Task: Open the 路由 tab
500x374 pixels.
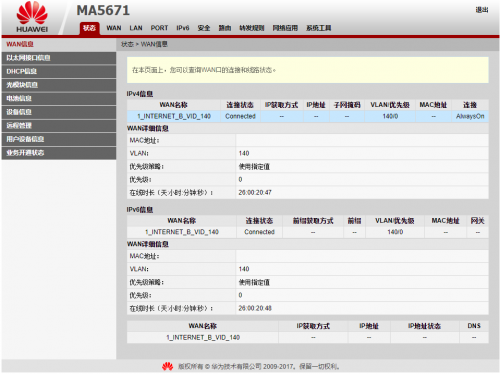Action: [x=225, y=28]
